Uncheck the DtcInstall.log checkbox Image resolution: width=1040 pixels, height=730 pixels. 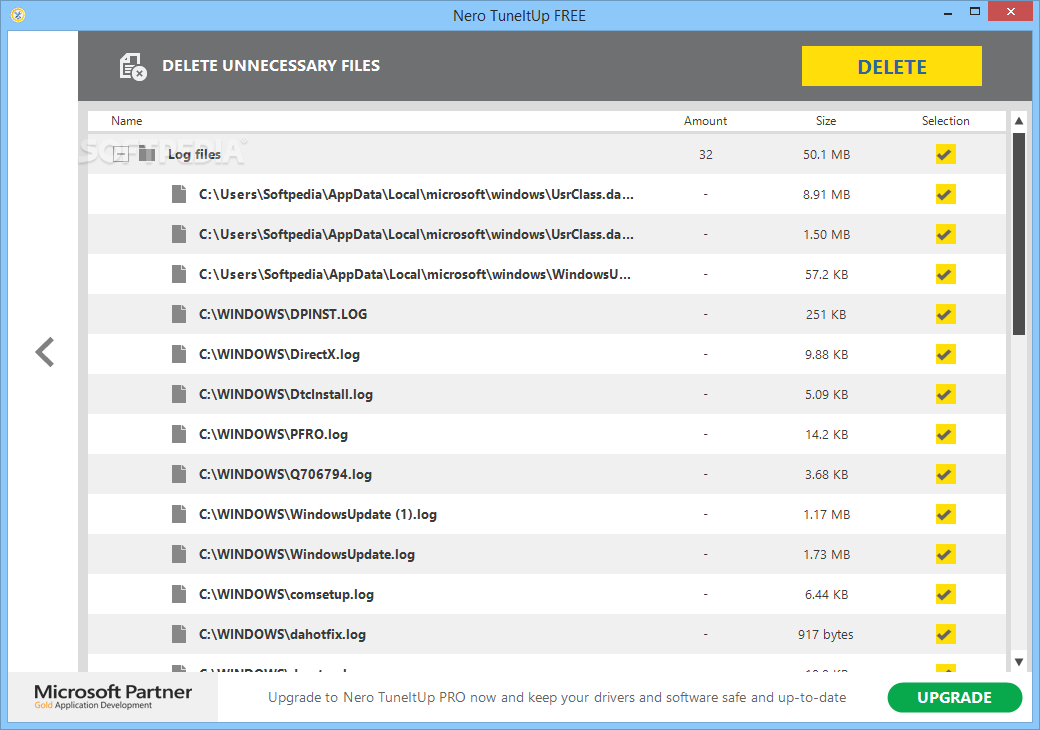(x=945, y=395)
